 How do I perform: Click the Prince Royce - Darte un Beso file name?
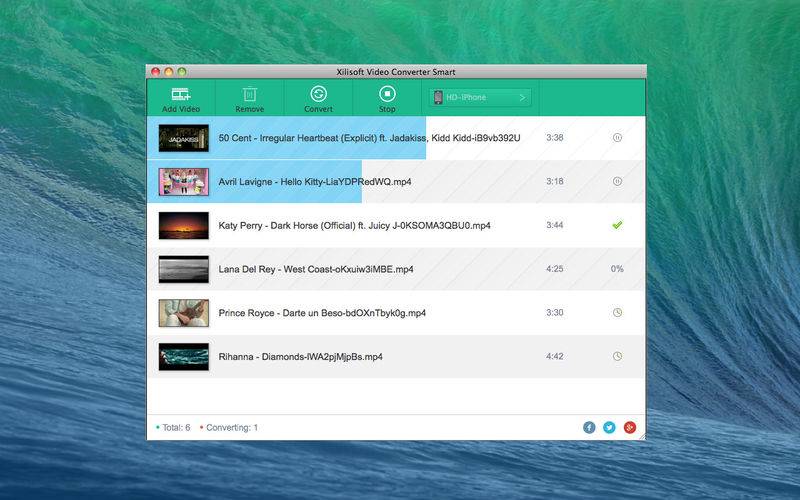322,313
